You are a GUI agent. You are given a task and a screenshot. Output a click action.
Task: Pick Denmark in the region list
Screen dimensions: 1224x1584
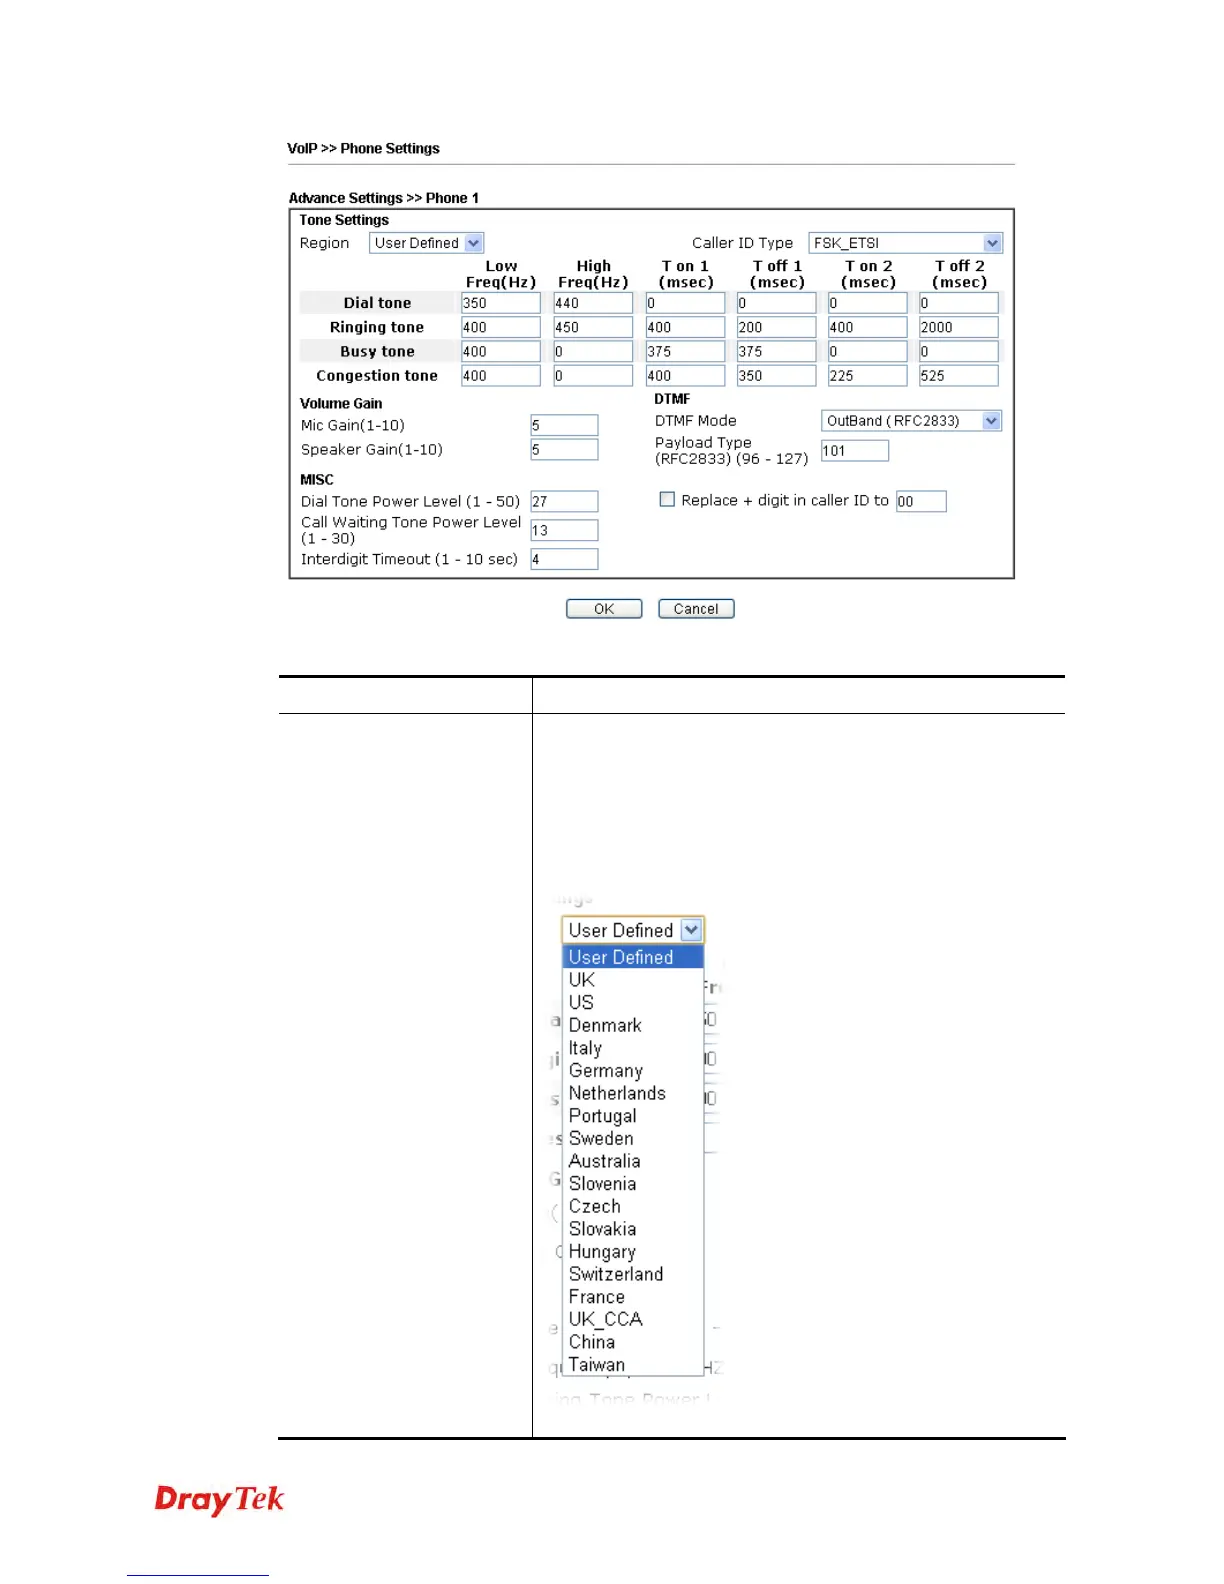[x=633, y=1025]
